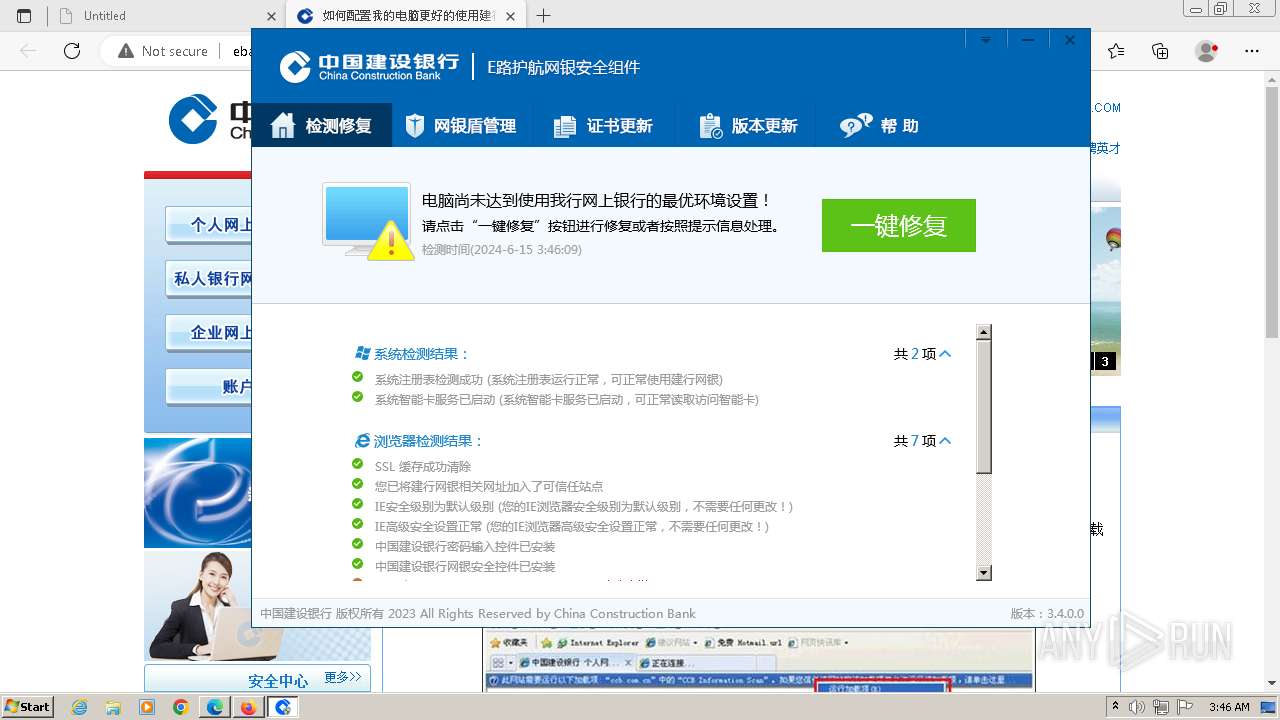Launch Firefox from taskbar

(248, 707)
